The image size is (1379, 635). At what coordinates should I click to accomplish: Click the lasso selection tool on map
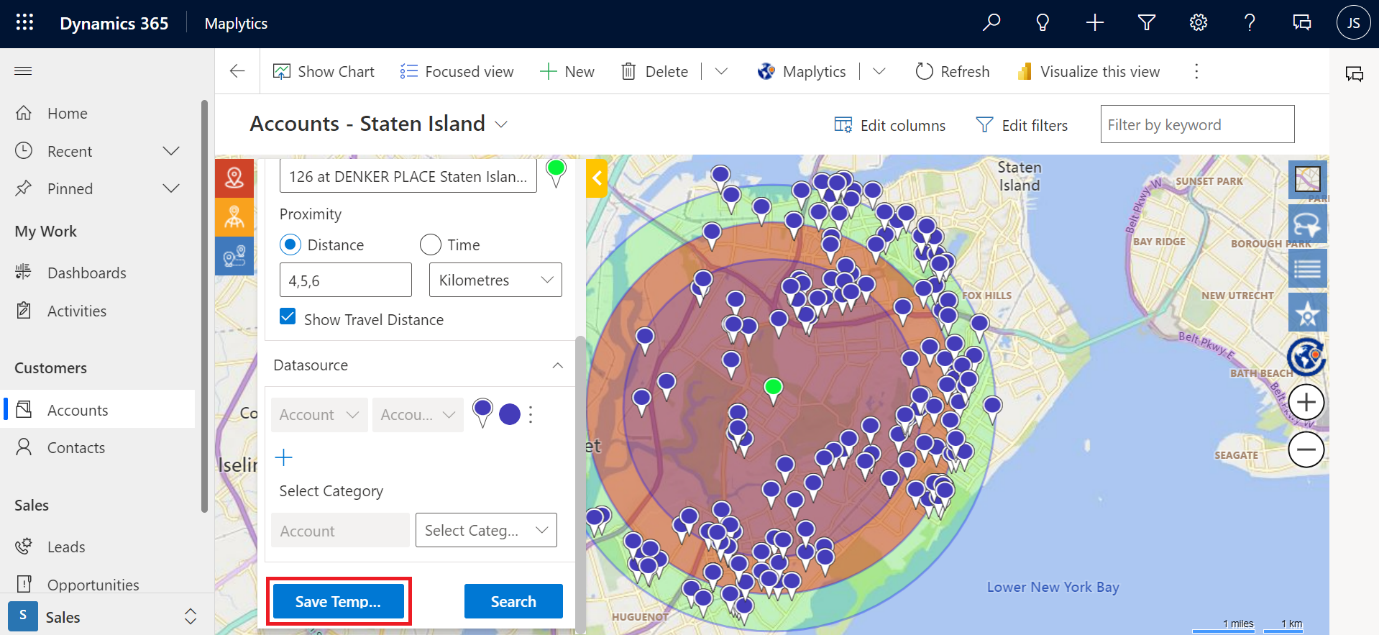click(1307, 224)
